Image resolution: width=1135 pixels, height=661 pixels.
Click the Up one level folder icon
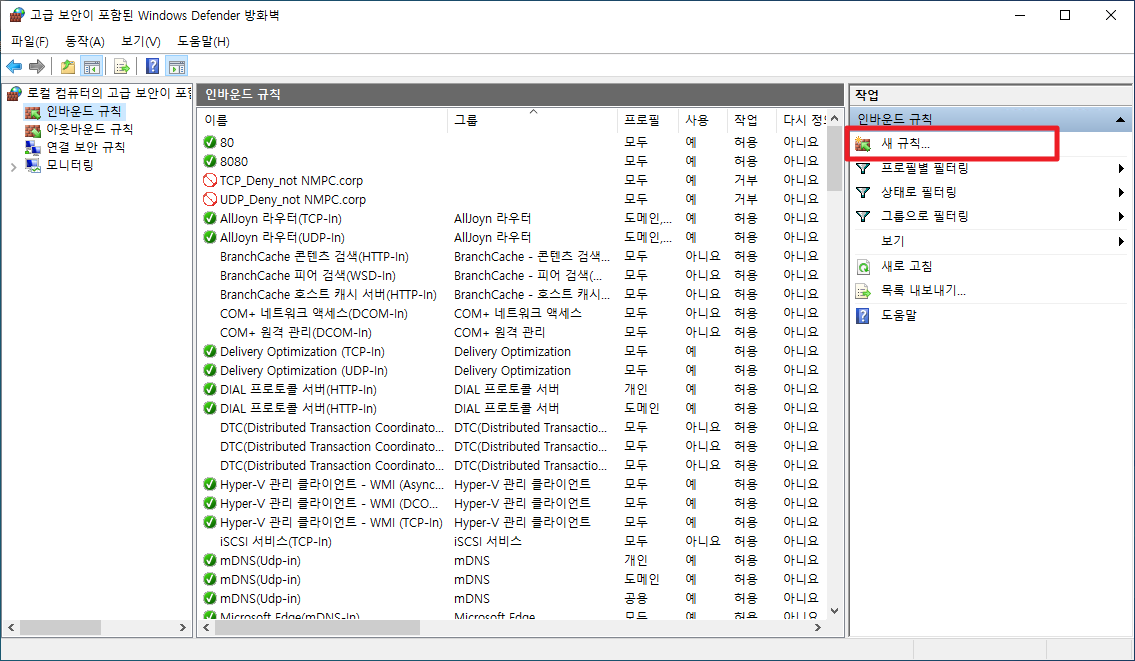point(68,67)
